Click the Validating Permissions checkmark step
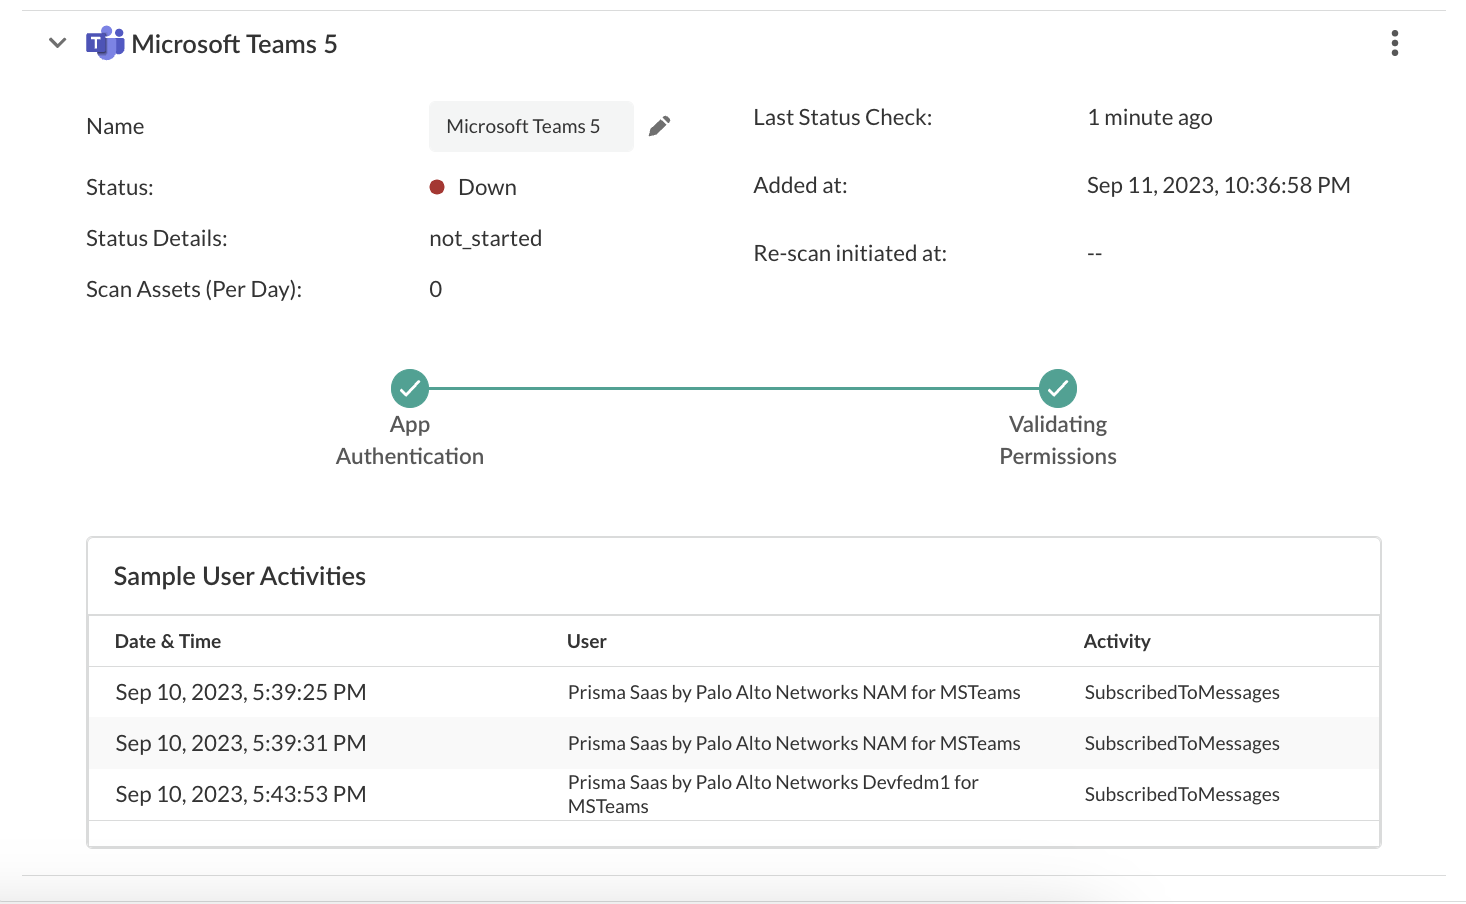Image resolution: width=1466 pixels, height=904 pixels. pos(1057,389)
